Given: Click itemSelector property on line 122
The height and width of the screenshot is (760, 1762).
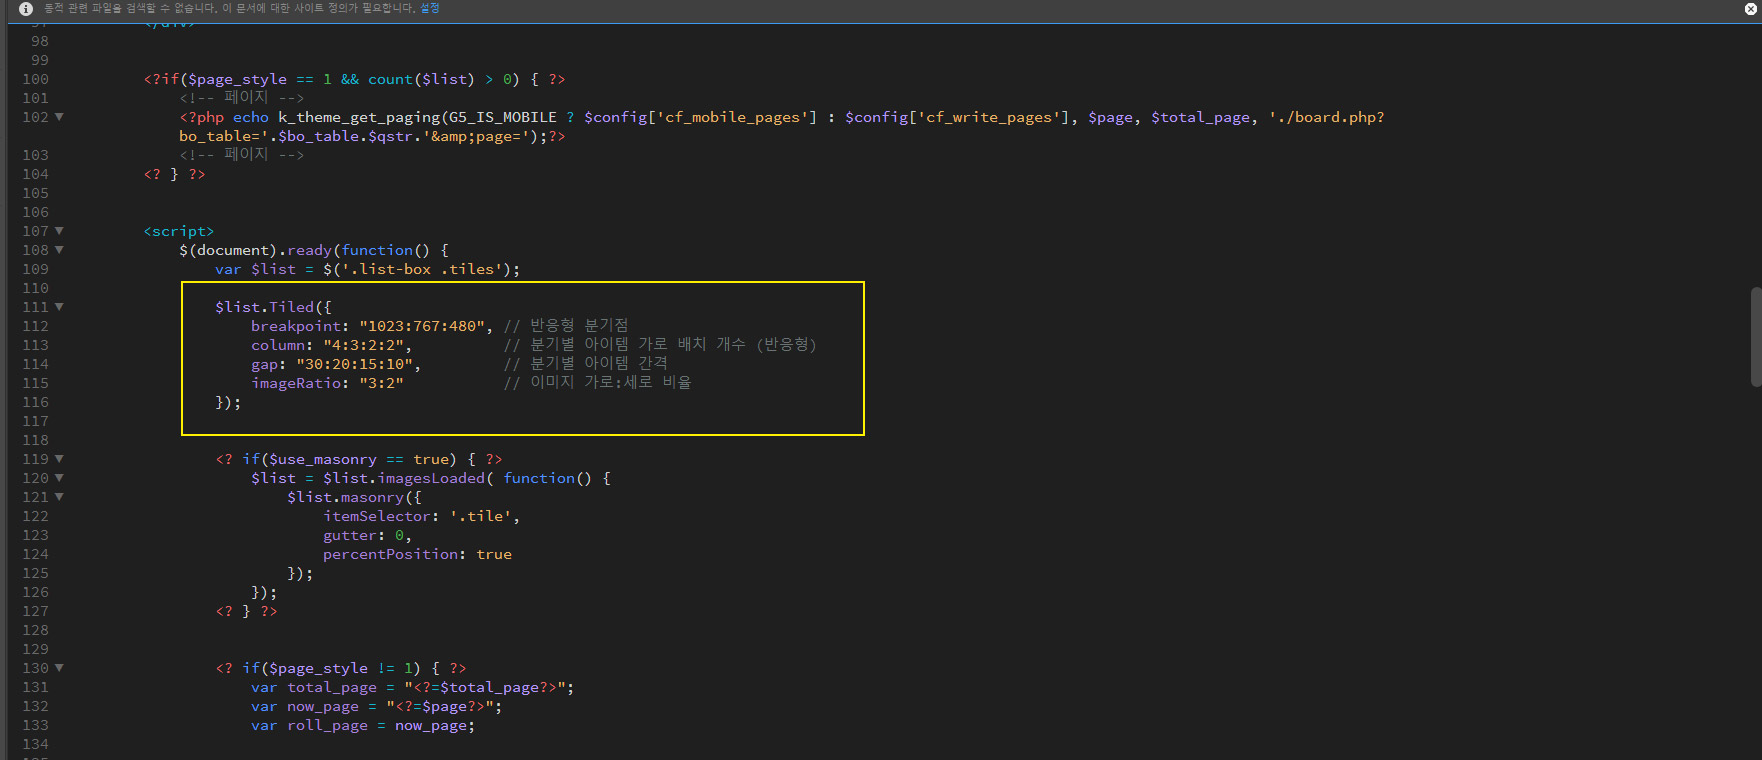Looking at the screenshot, I should click(x=377, y=516).
